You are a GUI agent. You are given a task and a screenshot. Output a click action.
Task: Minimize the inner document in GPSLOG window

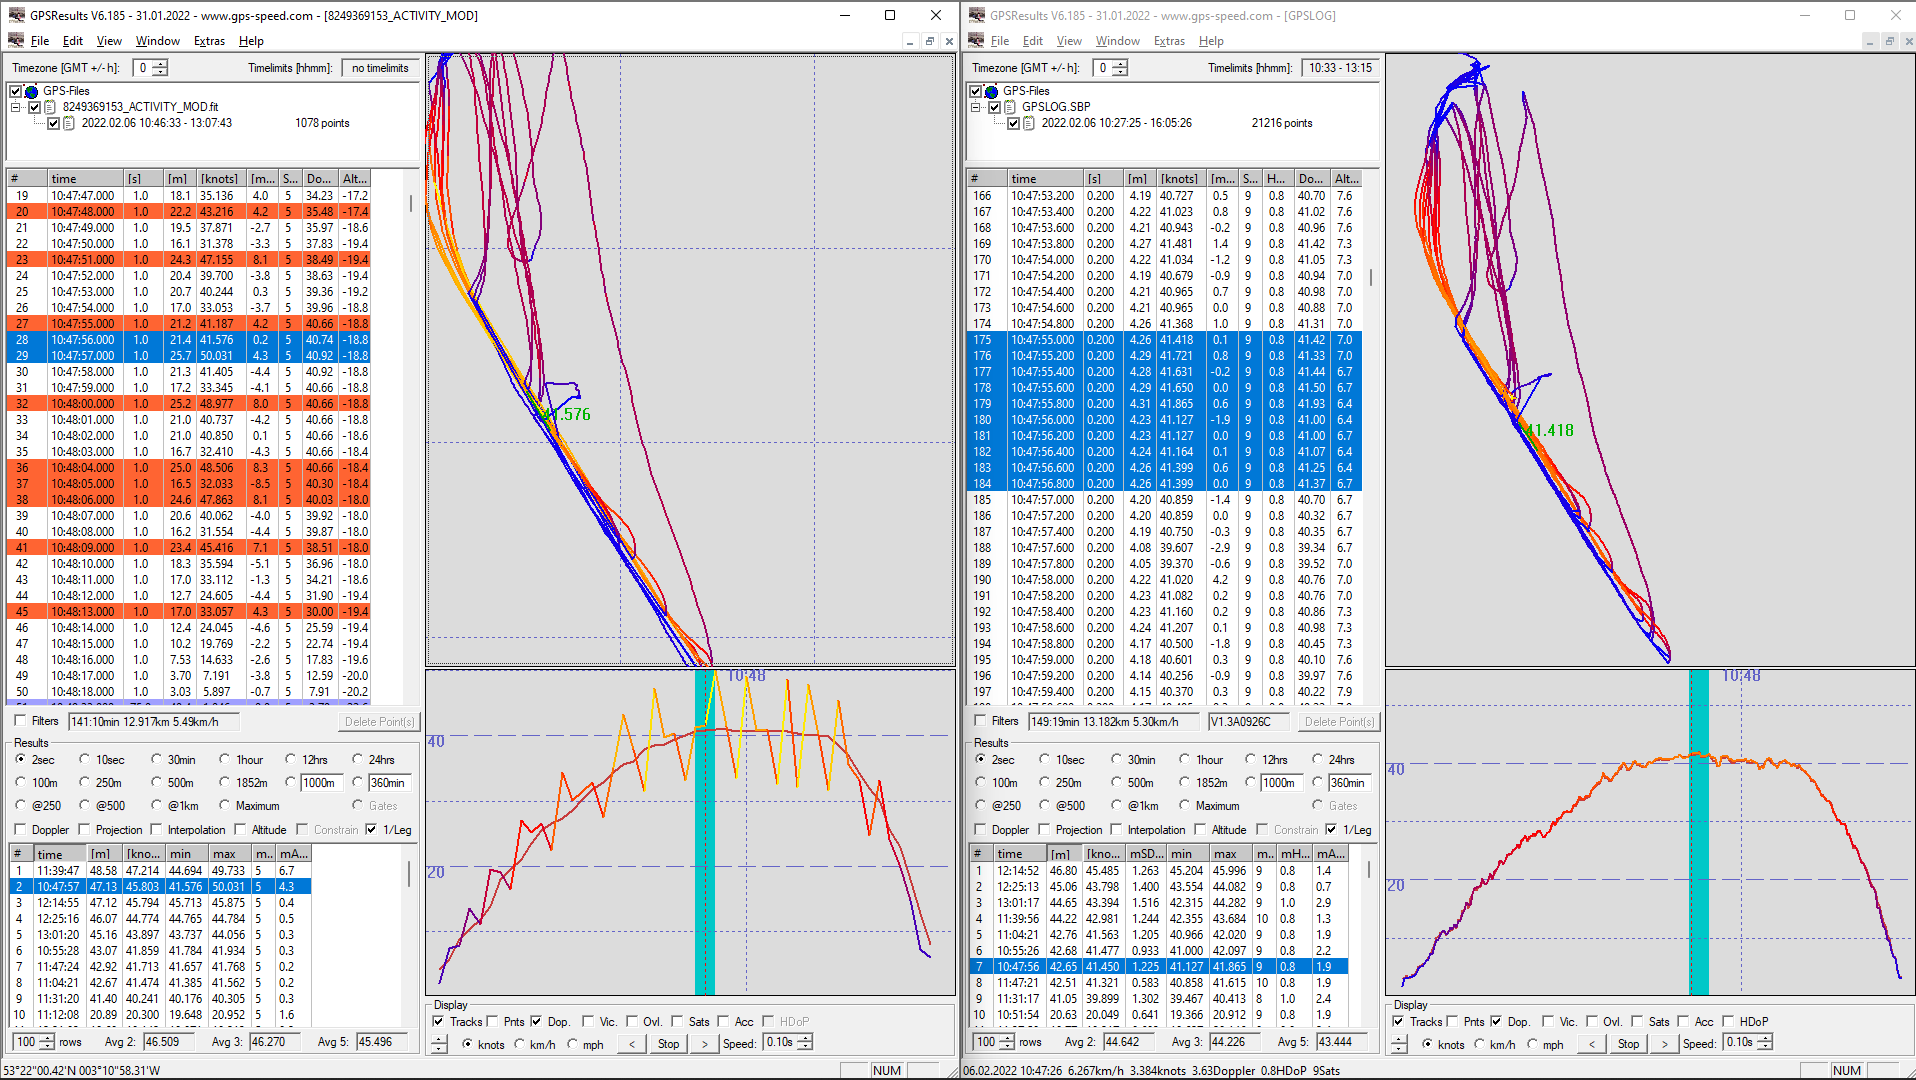point(1869,41)
